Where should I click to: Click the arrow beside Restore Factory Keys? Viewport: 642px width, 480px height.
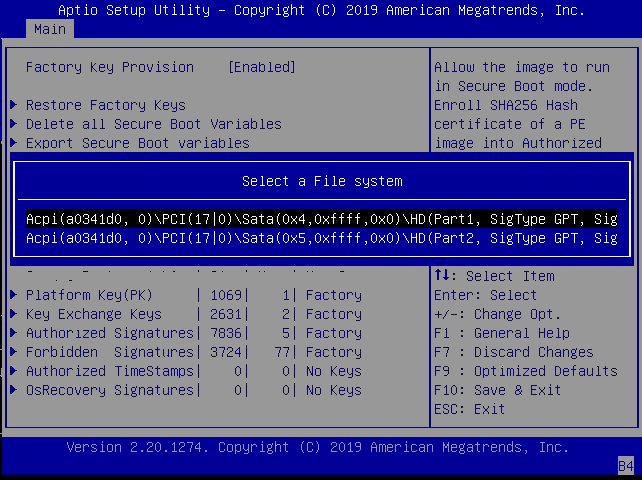coord(14,105)
